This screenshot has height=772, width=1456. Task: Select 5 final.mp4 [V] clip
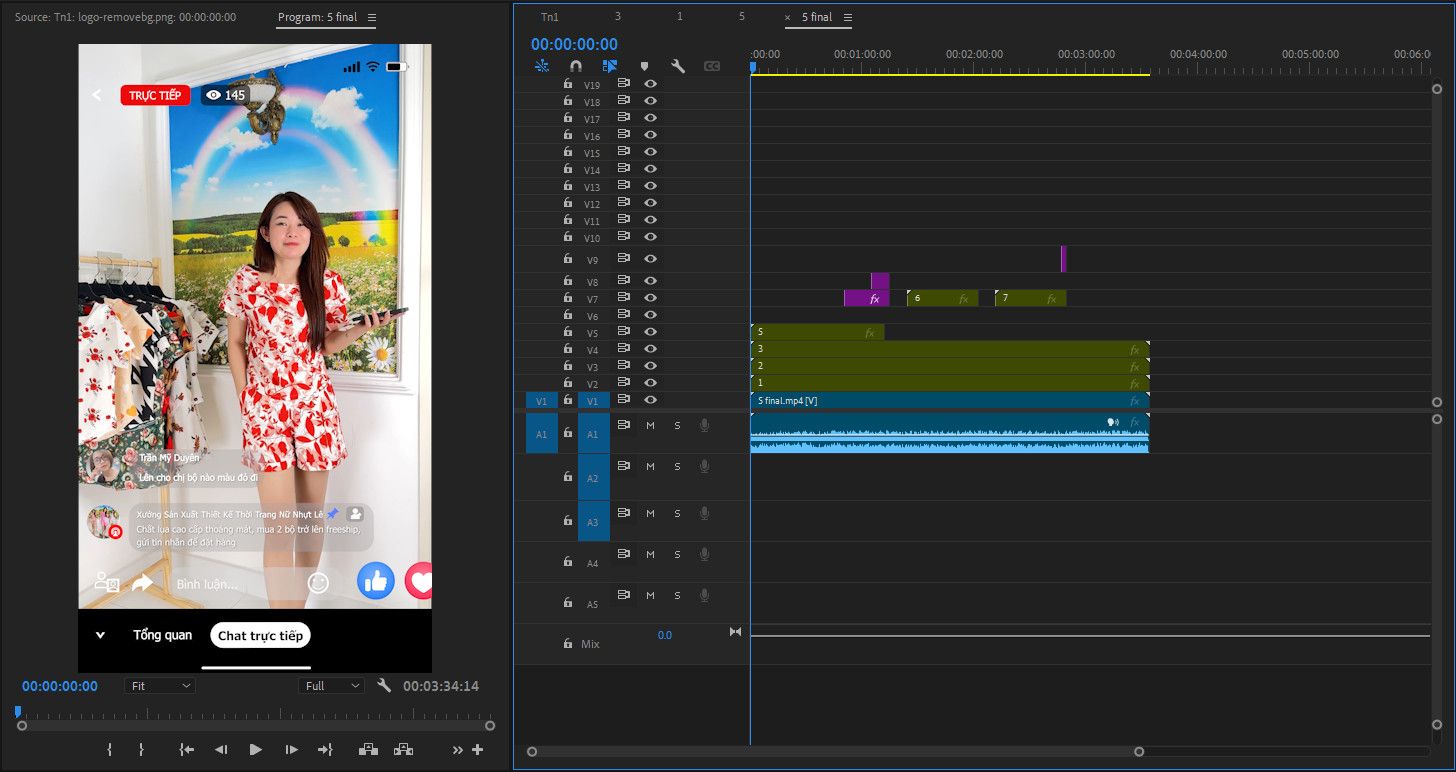pos(950,400)
